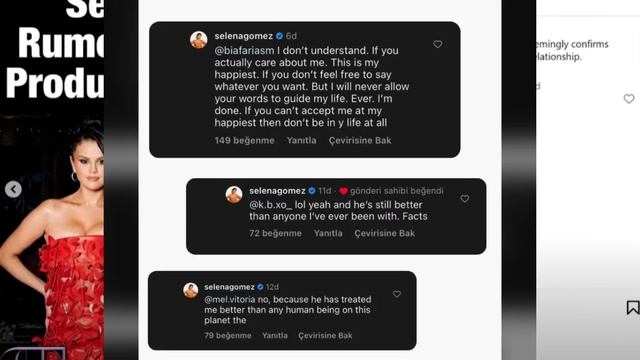Open selenagomez avatar in 6d comment
The height and width of the screenshot is (360, 640).
point(199,40)
